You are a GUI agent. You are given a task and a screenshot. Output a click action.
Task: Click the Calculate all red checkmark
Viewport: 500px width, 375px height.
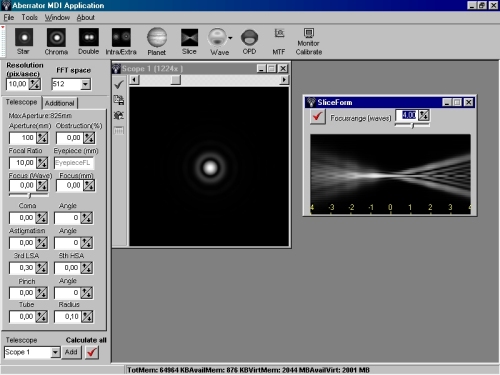[x=92, y=352]
